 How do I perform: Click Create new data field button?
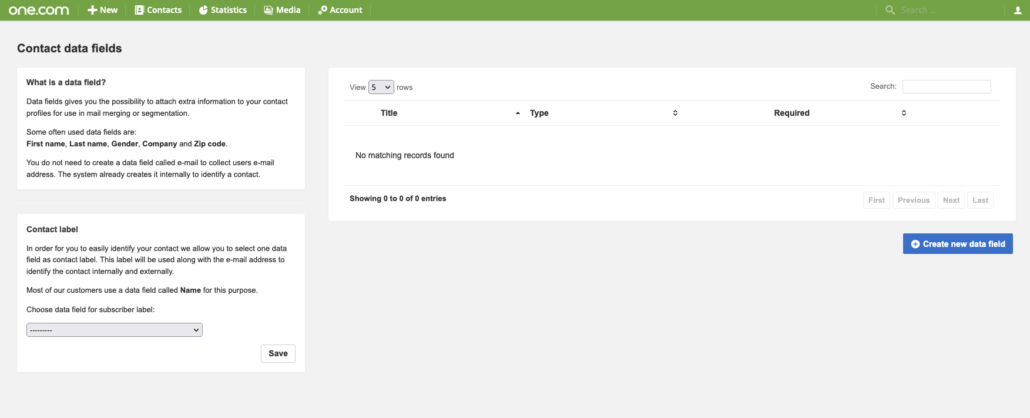click(x=958, y=244)
